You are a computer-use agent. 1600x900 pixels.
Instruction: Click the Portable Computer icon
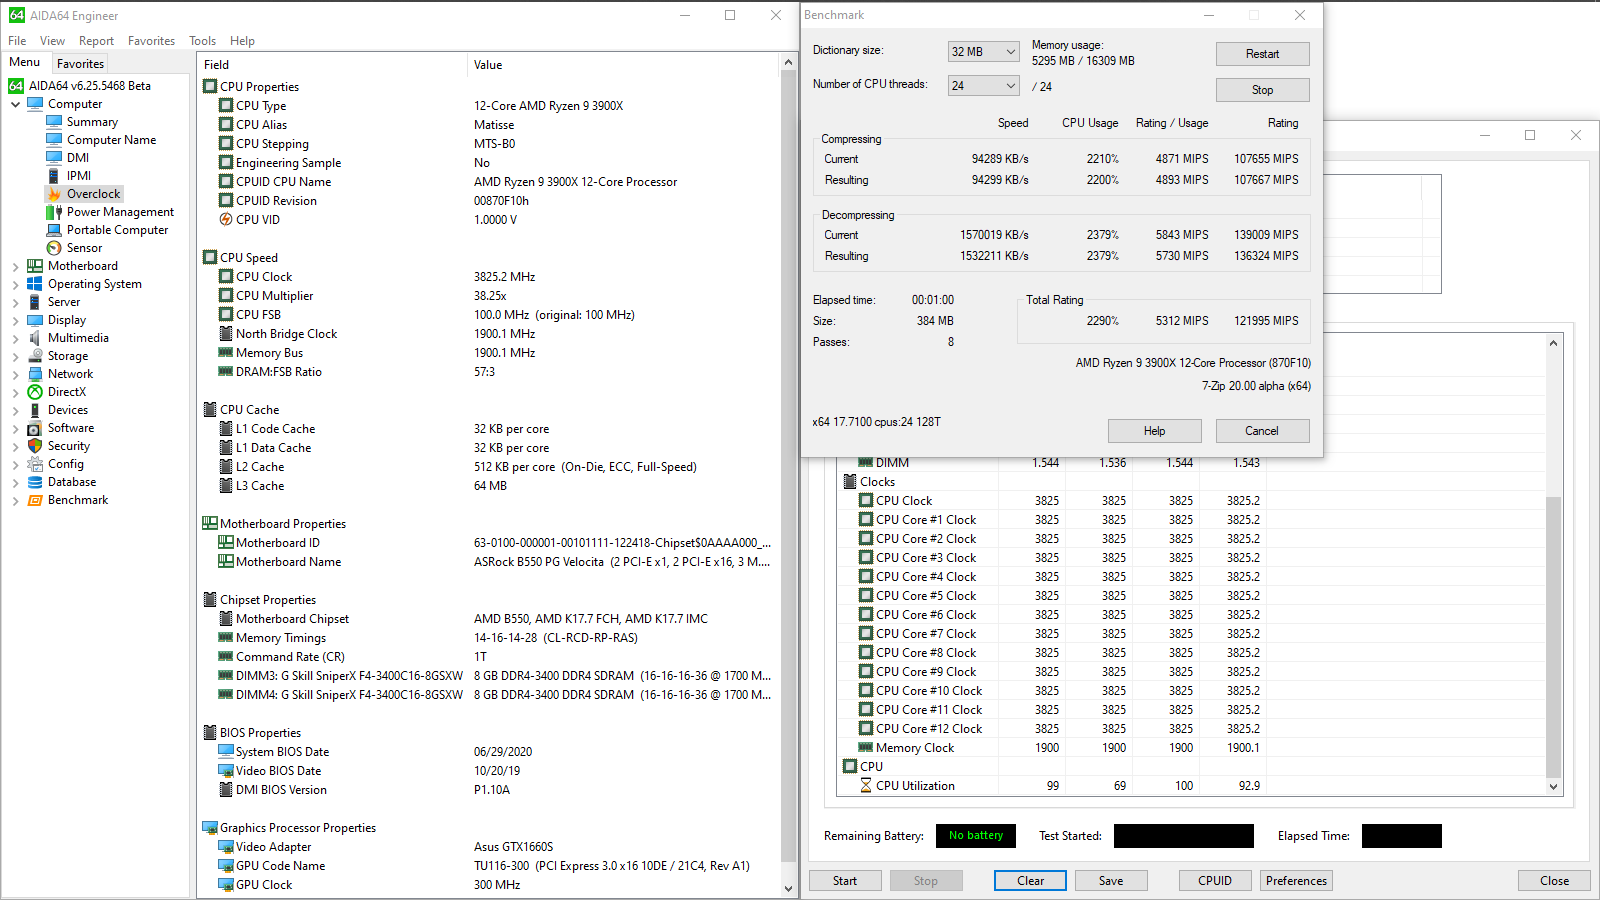coord(54,230)
